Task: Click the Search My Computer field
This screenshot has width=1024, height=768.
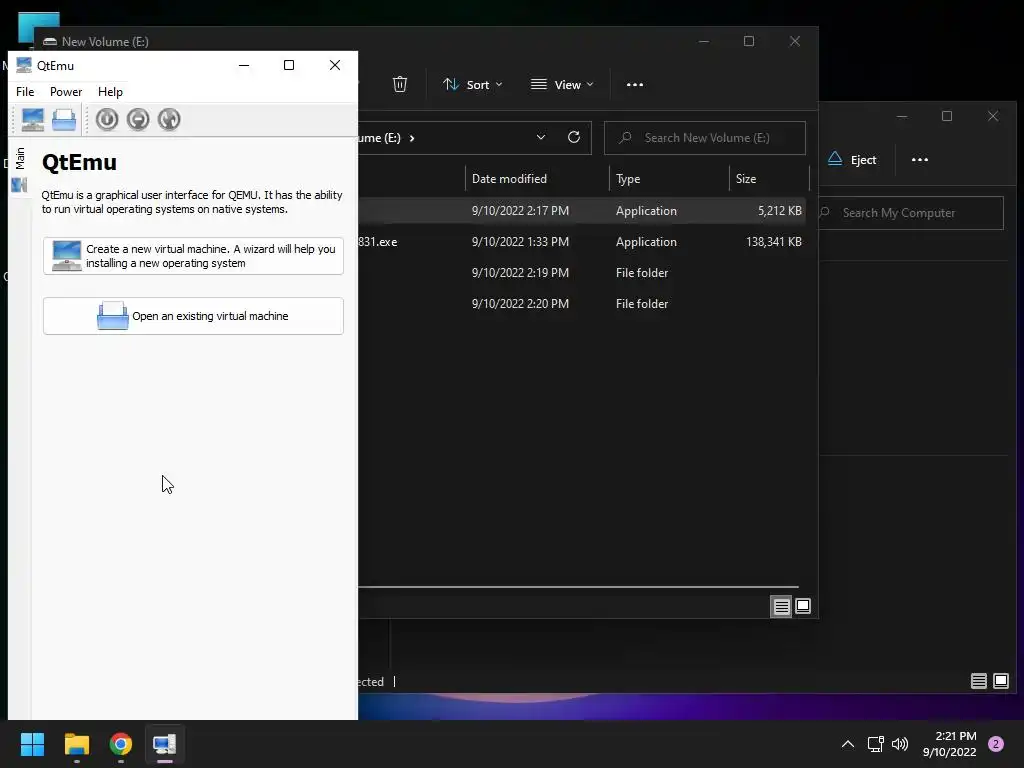Action: 911,213
